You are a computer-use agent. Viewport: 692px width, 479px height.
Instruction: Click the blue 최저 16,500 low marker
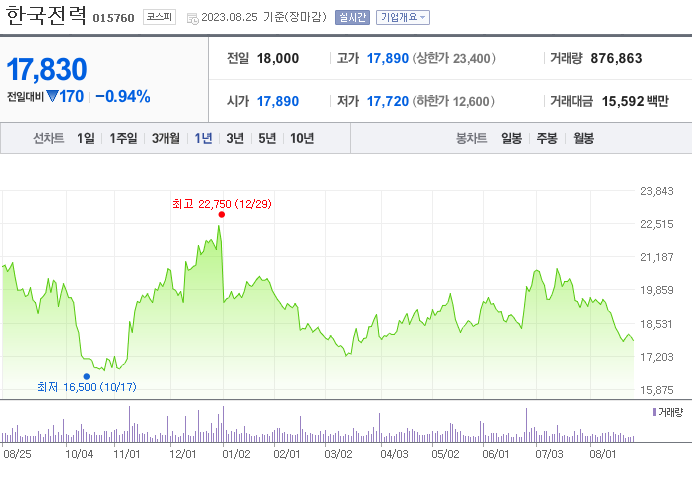click(86, 376)
